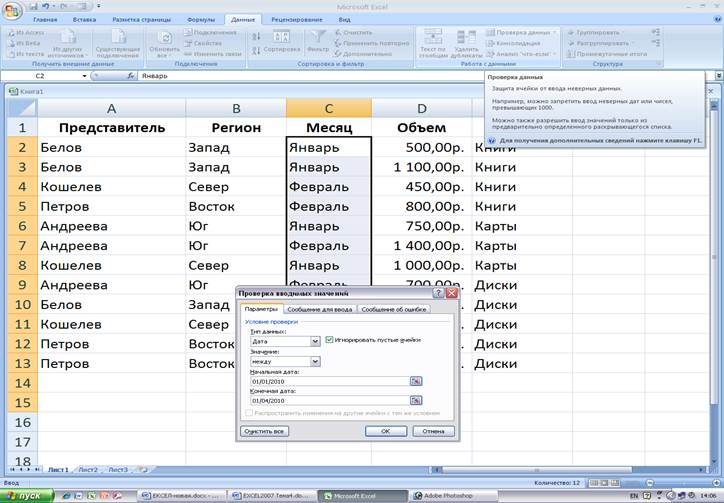
Task: Click range selector icon beside Конечная дата
Action: [x=417, y=401]
